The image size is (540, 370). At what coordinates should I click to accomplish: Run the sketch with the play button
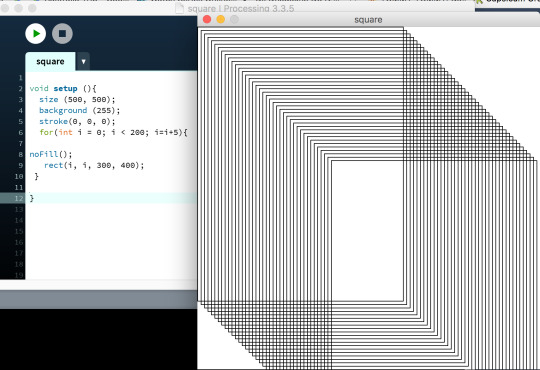coord(35,34)
